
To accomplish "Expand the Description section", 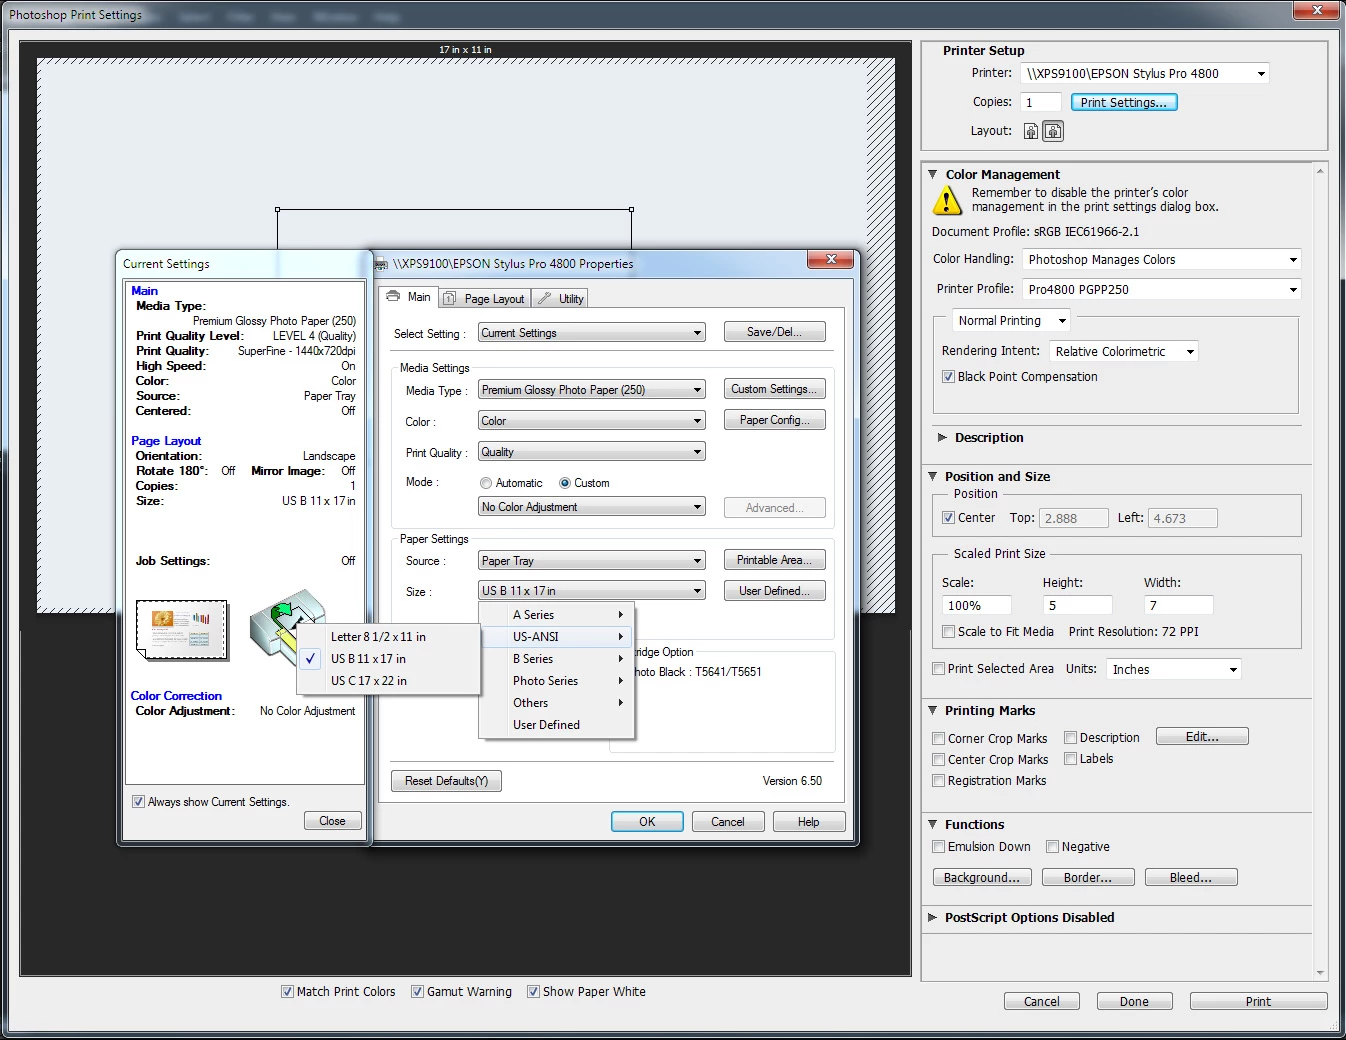I will pyautogui.click(x=942, y=438).
